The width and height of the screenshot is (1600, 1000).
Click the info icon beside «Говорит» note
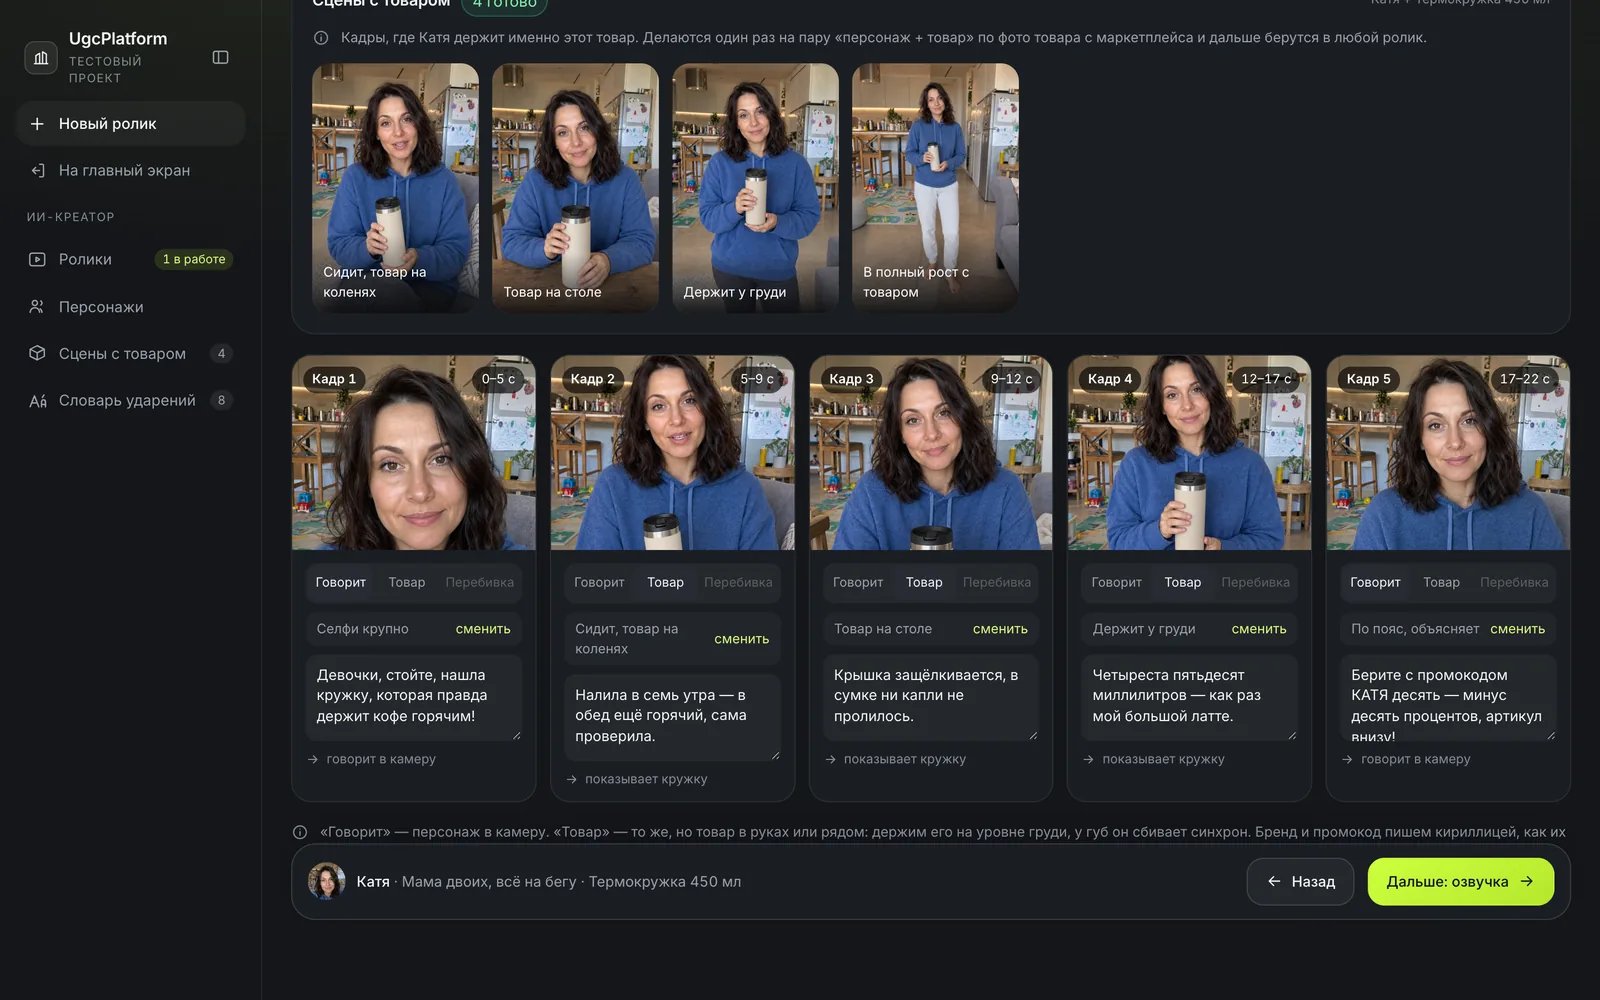pyautogui.click(x=299, y=833)
